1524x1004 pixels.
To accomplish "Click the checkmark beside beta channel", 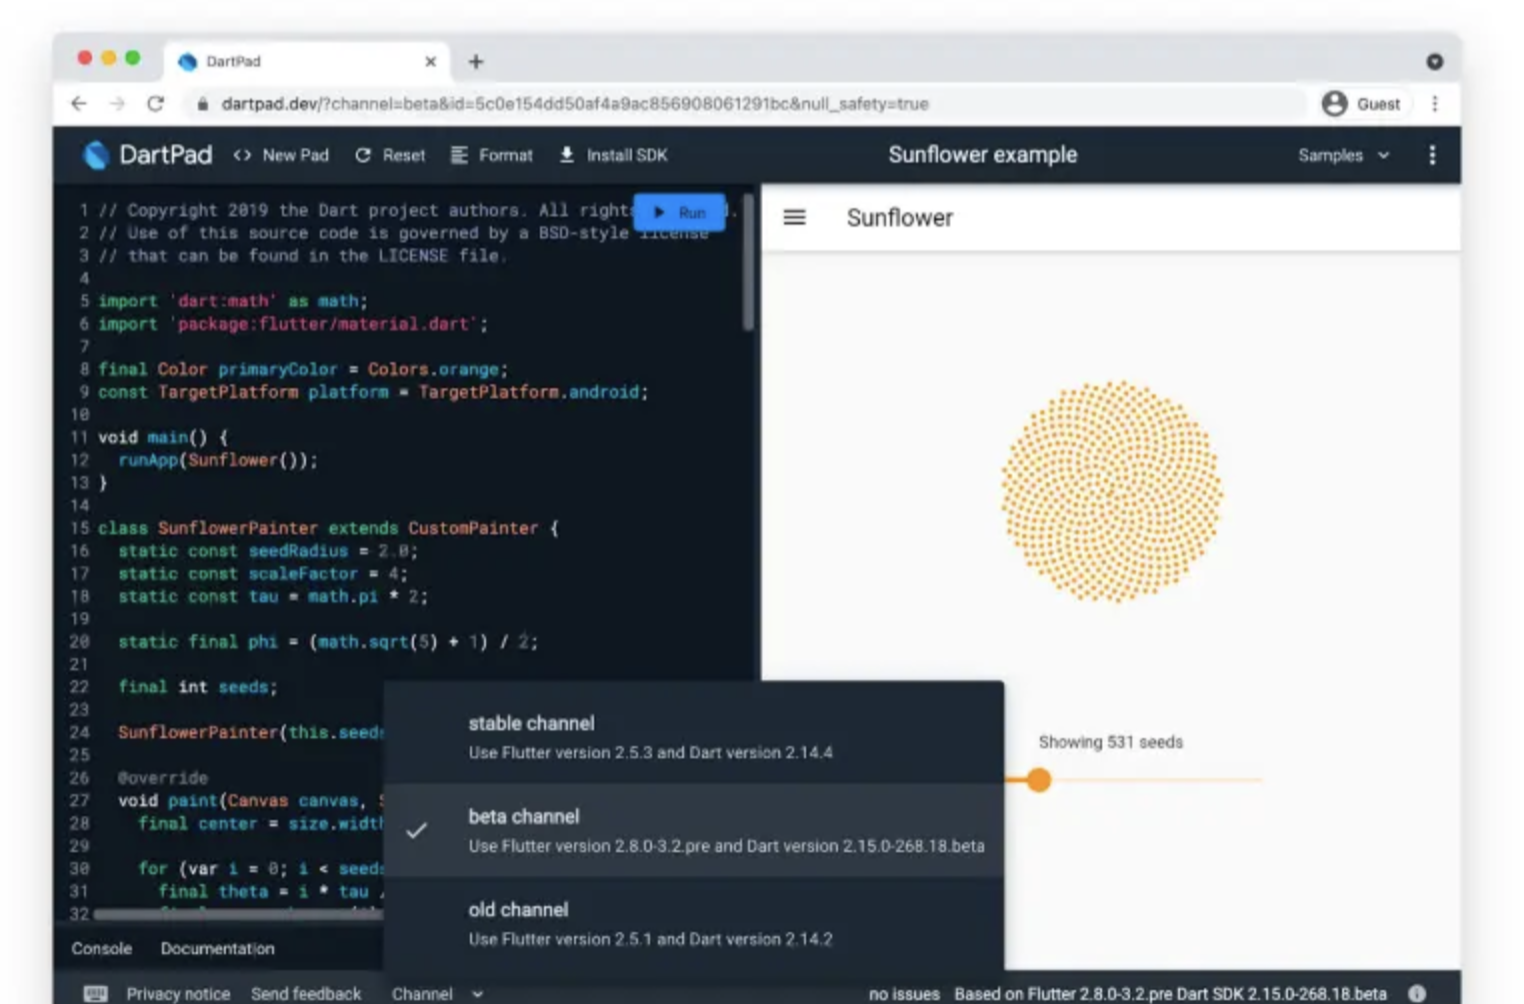I will [417, 830].
